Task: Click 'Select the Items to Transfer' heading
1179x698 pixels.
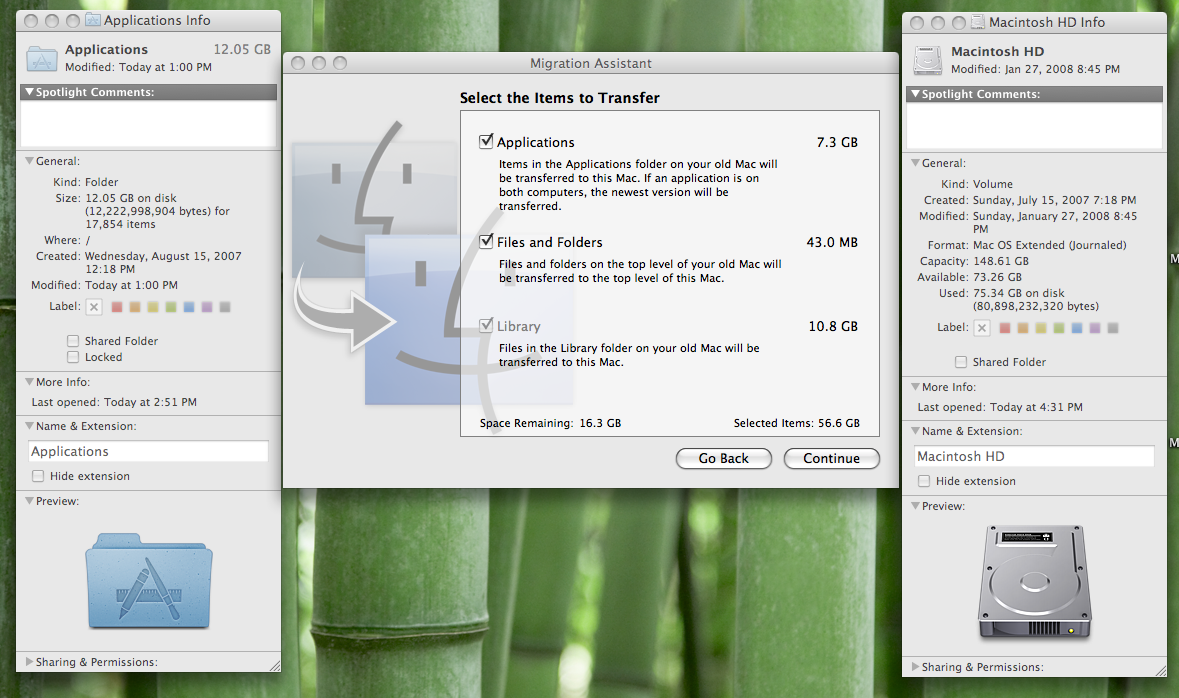Action: pos(559,98)
